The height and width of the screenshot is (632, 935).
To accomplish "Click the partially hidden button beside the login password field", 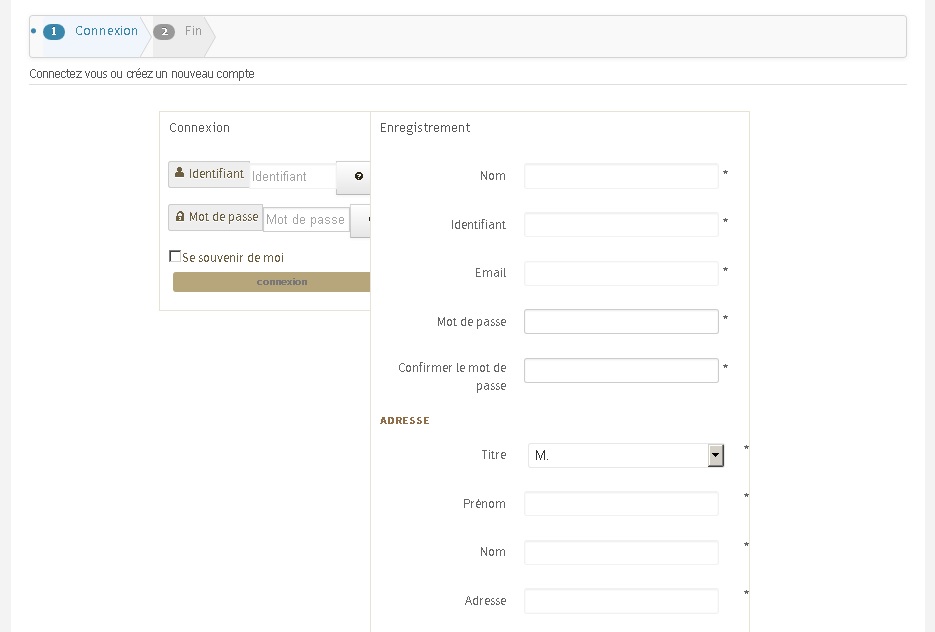I will [x=362, y=220].
